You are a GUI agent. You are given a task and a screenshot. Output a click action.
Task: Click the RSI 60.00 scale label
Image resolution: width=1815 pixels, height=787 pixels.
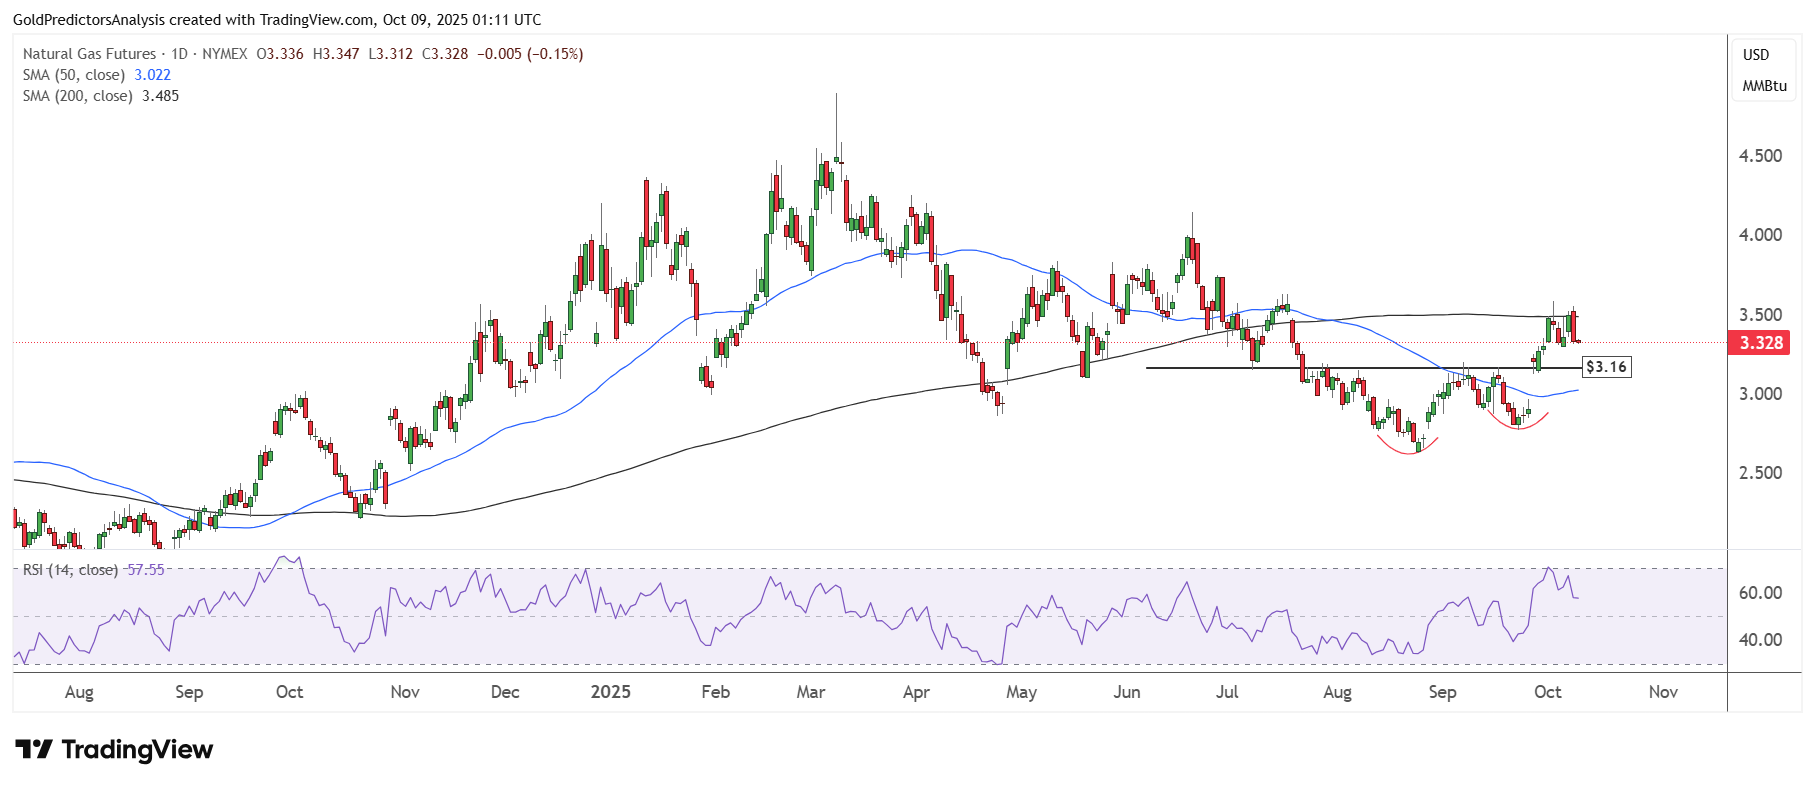click(1760, 593)
